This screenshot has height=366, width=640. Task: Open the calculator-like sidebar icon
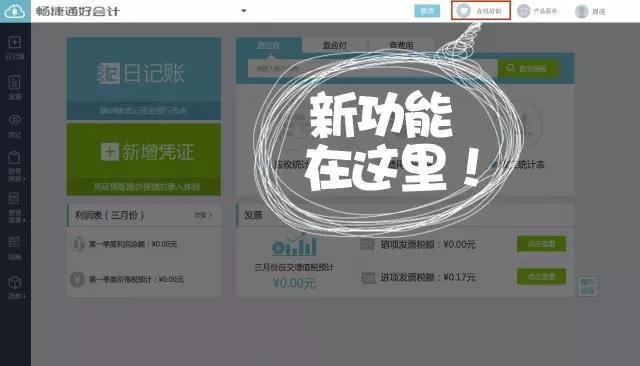(15, 207)
